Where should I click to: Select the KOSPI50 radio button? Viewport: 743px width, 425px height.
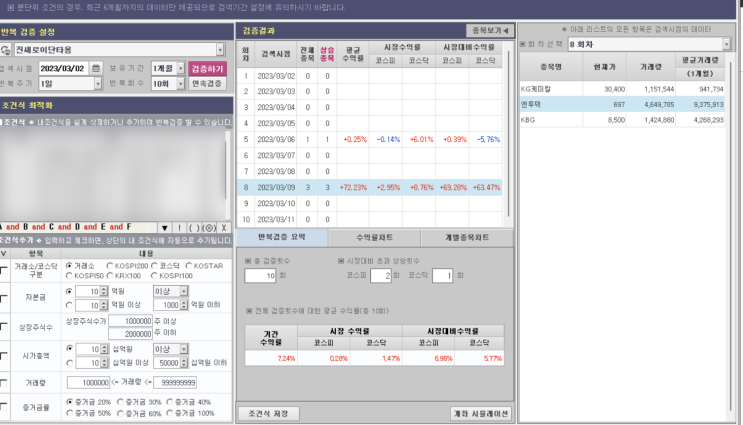(70, 275)
